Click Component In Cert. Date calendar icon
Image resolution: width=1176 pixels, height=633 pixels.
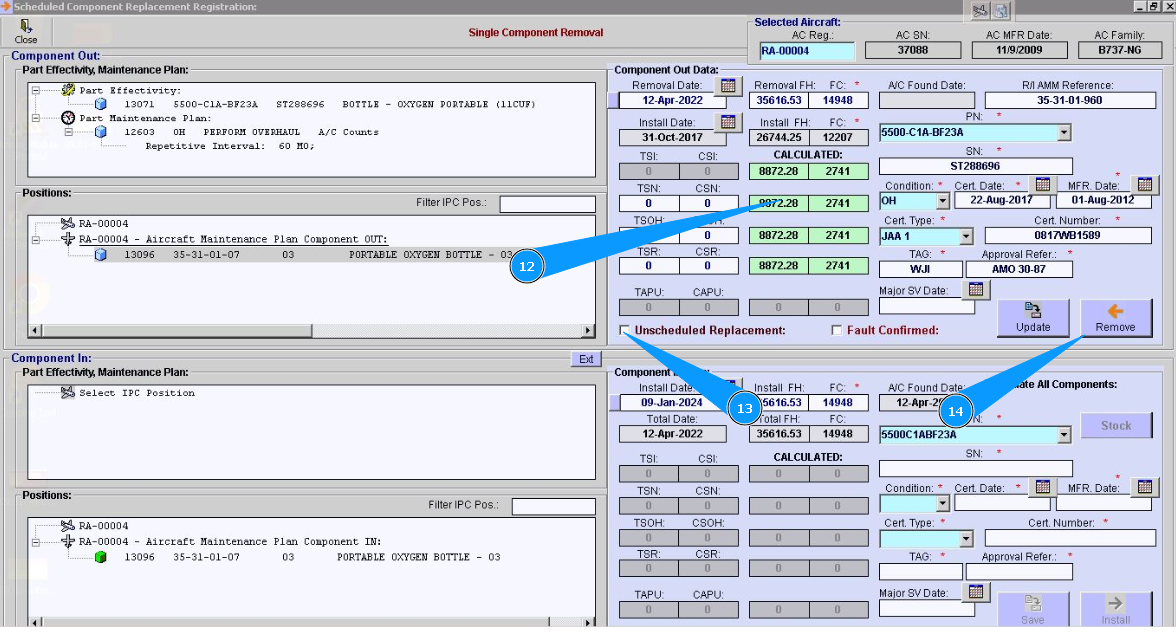point(1042,487)
